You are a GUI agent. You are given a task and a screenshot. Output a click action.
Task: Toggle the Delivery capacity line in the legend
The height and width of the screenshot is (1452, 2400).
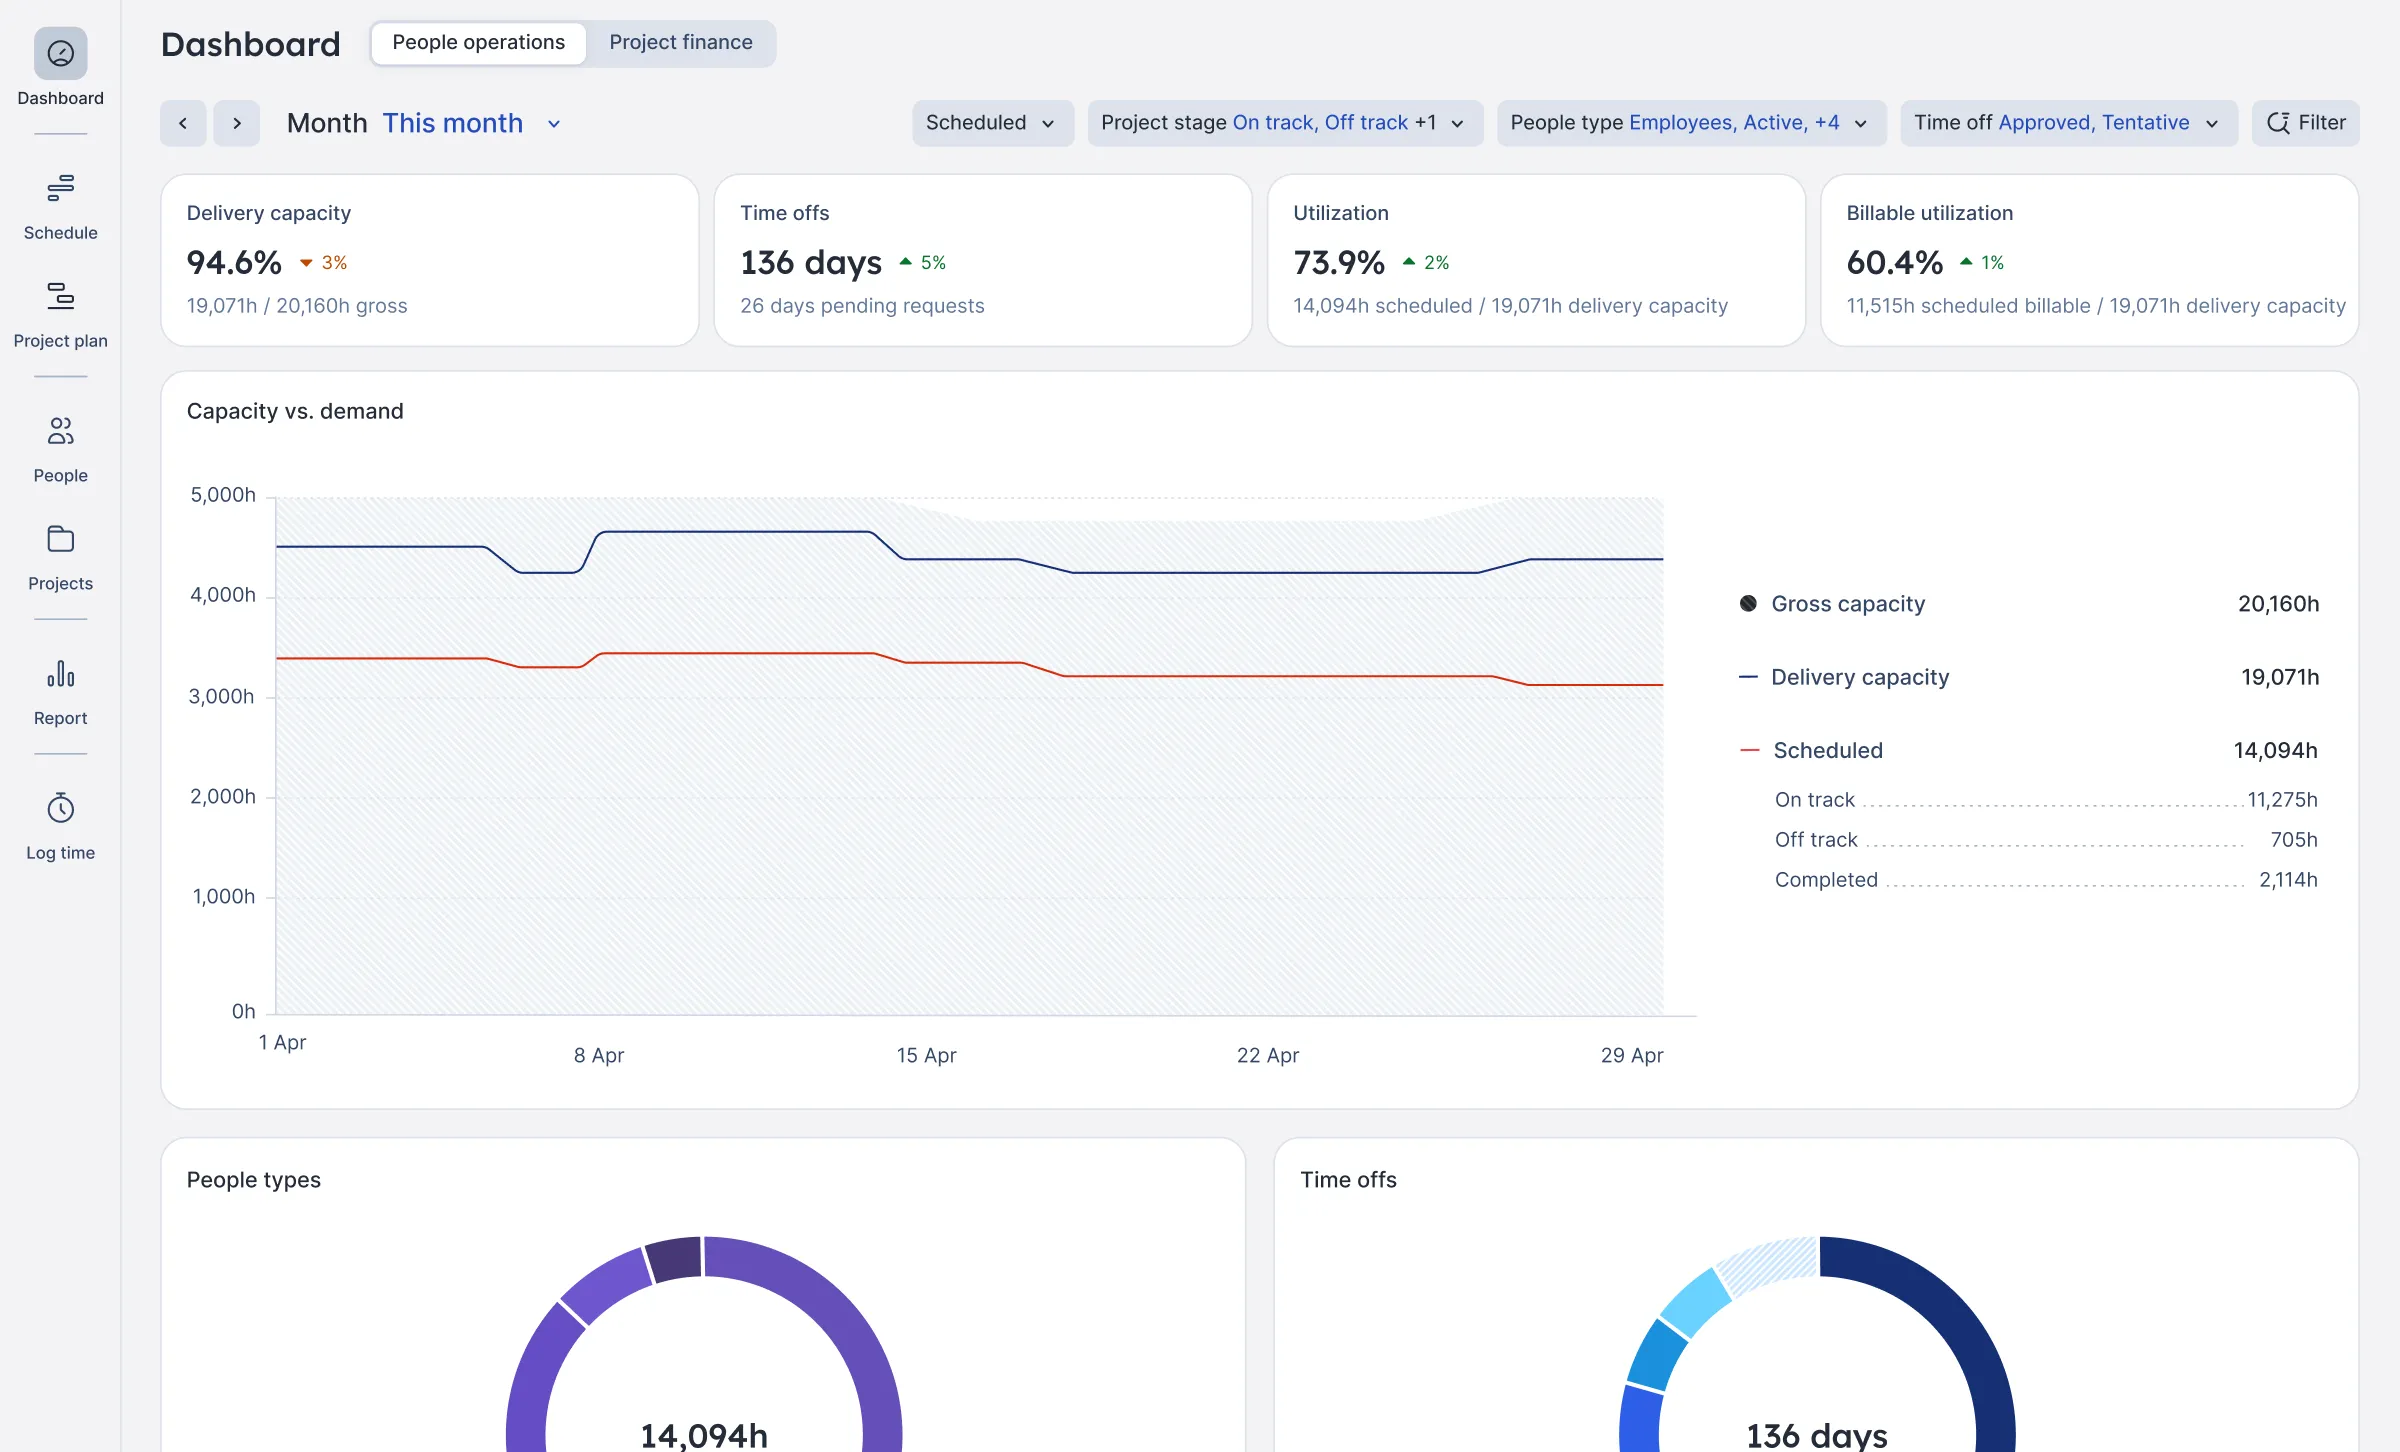coord(1860,676)
